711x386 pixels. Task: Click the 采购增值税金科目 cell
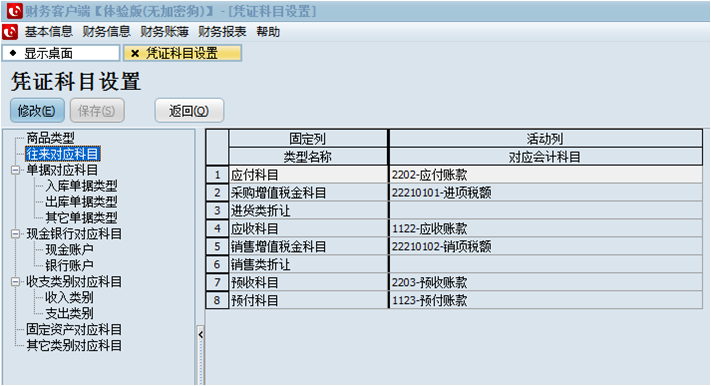coord(308,193)
